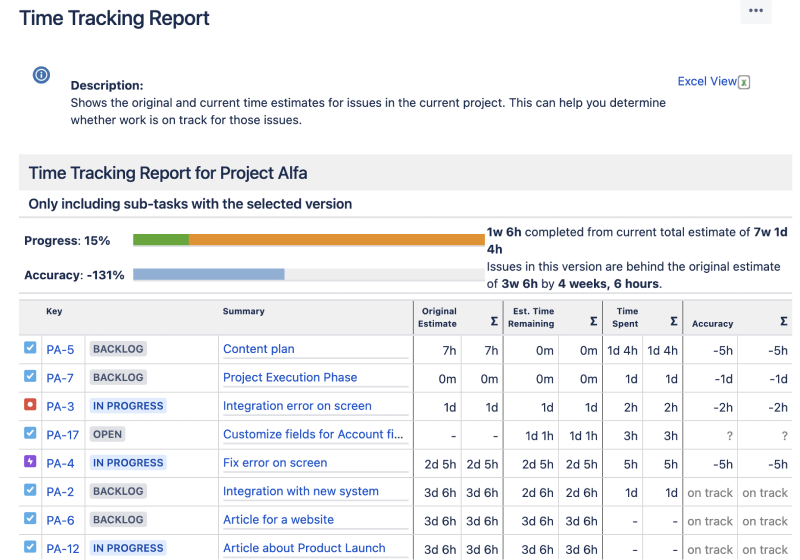Open Integration with new system summary
This screenshot has height=560, width=800.
pyautogui.click(x=301, y=492)
